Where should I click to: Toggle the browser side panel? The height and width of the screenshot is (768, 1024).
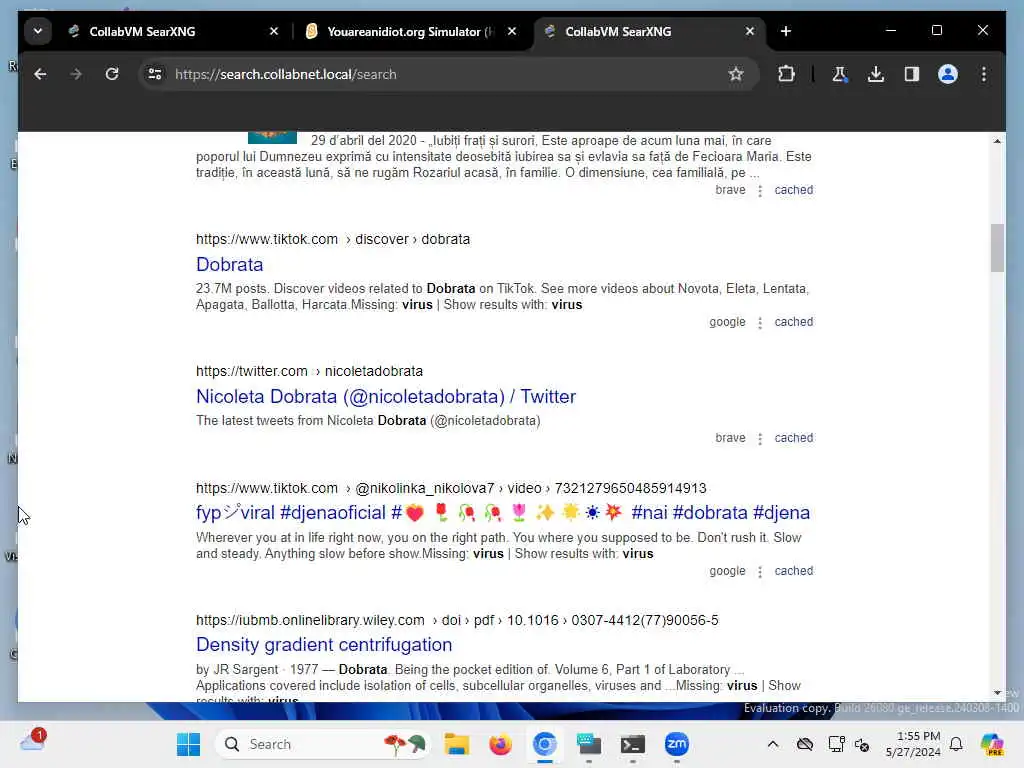click(x=912, y=74)
